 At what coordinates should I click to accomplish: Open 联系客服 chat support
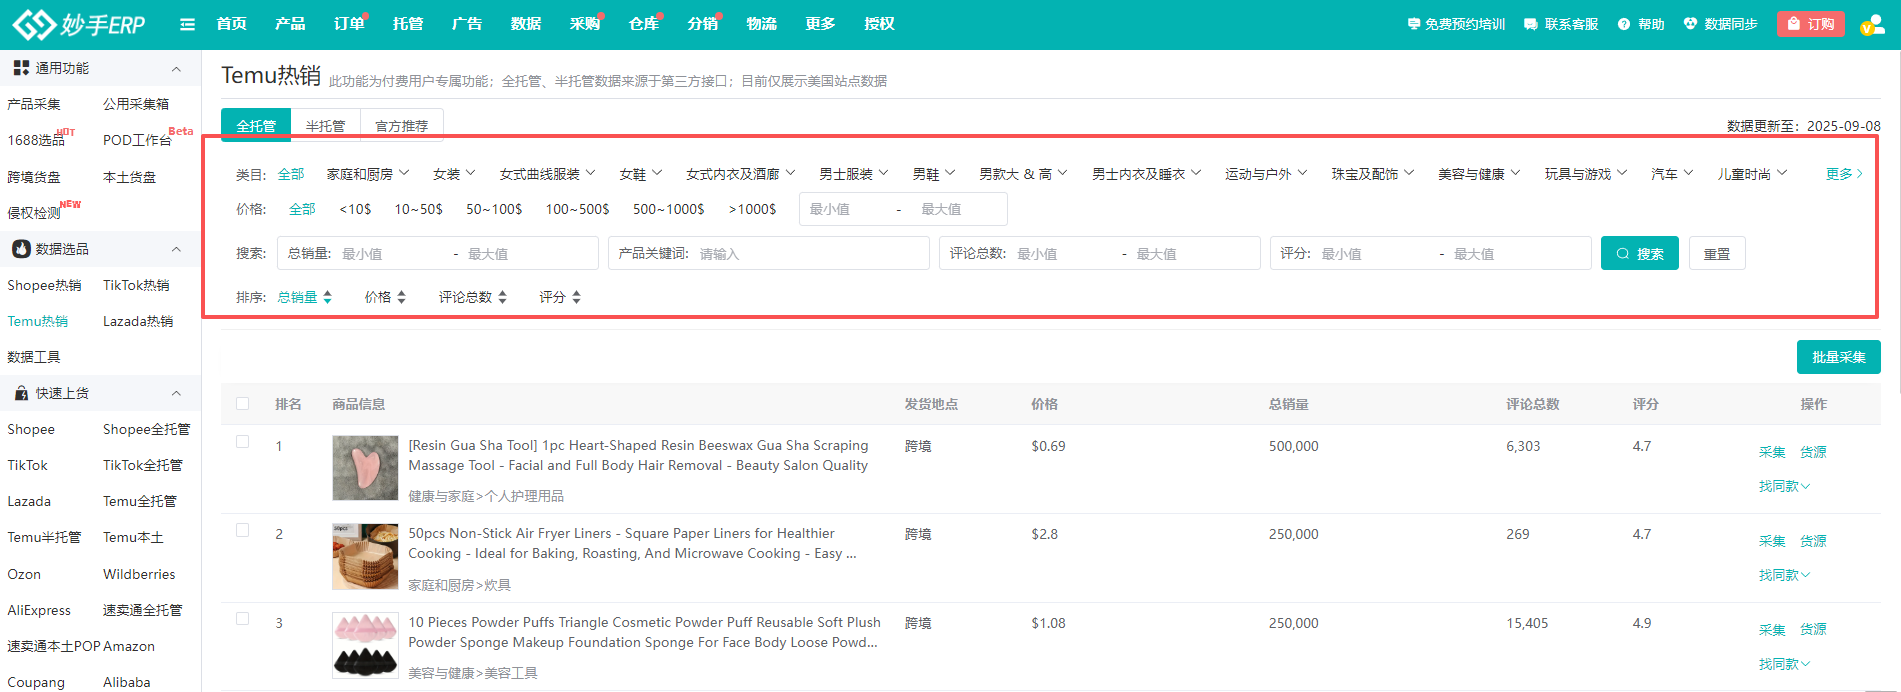point(1561,24)
